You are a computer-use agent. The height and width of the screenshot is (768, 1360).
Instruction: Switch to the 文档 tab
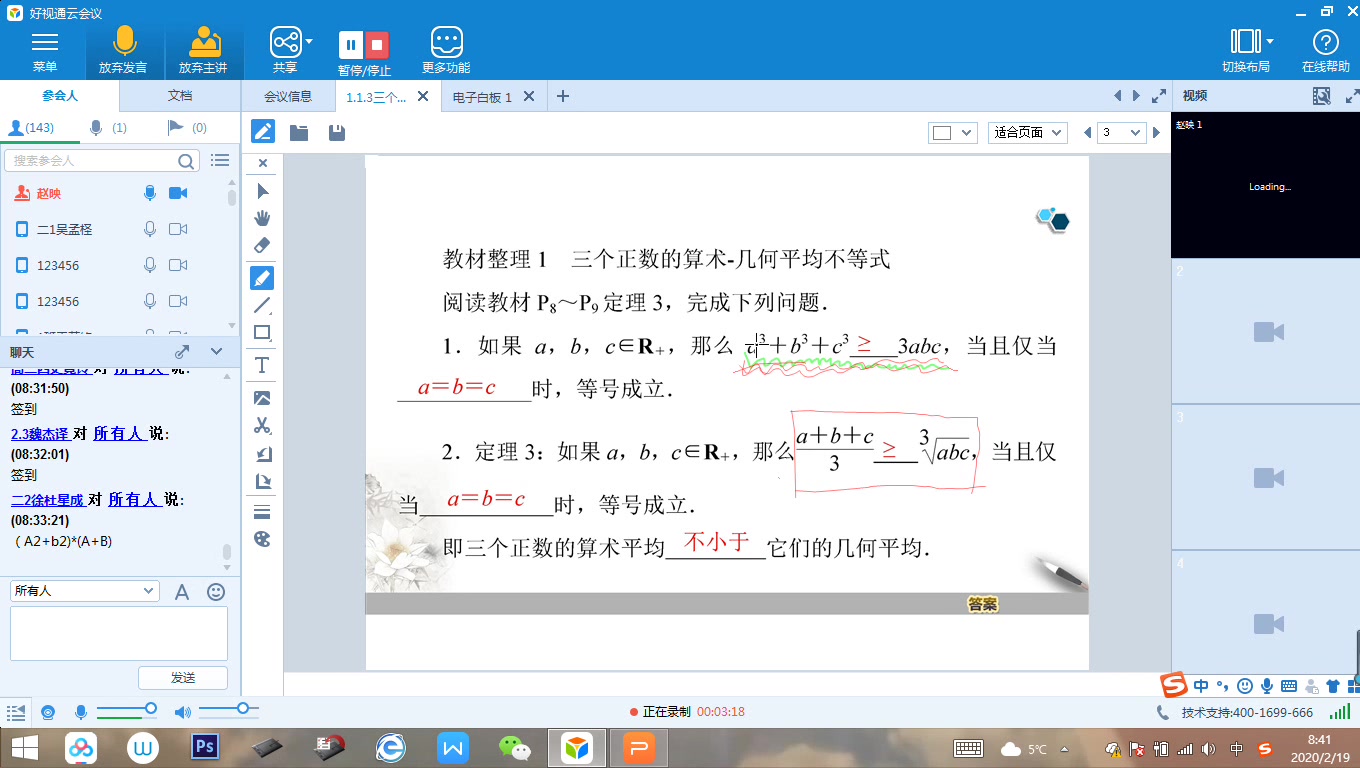tap(179, 96)
